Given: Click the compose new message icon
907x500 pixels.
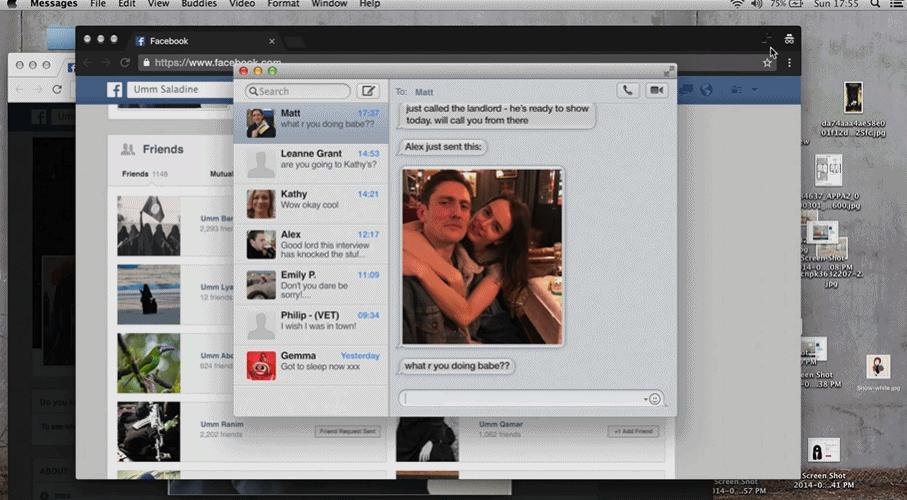Looking at the screenshot, I should click(368, 91).
